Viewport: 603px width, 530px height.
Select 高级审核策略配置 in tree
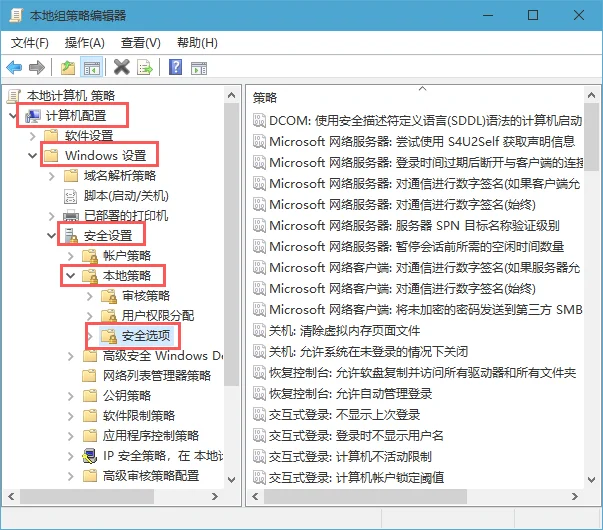tap(151, 476)
